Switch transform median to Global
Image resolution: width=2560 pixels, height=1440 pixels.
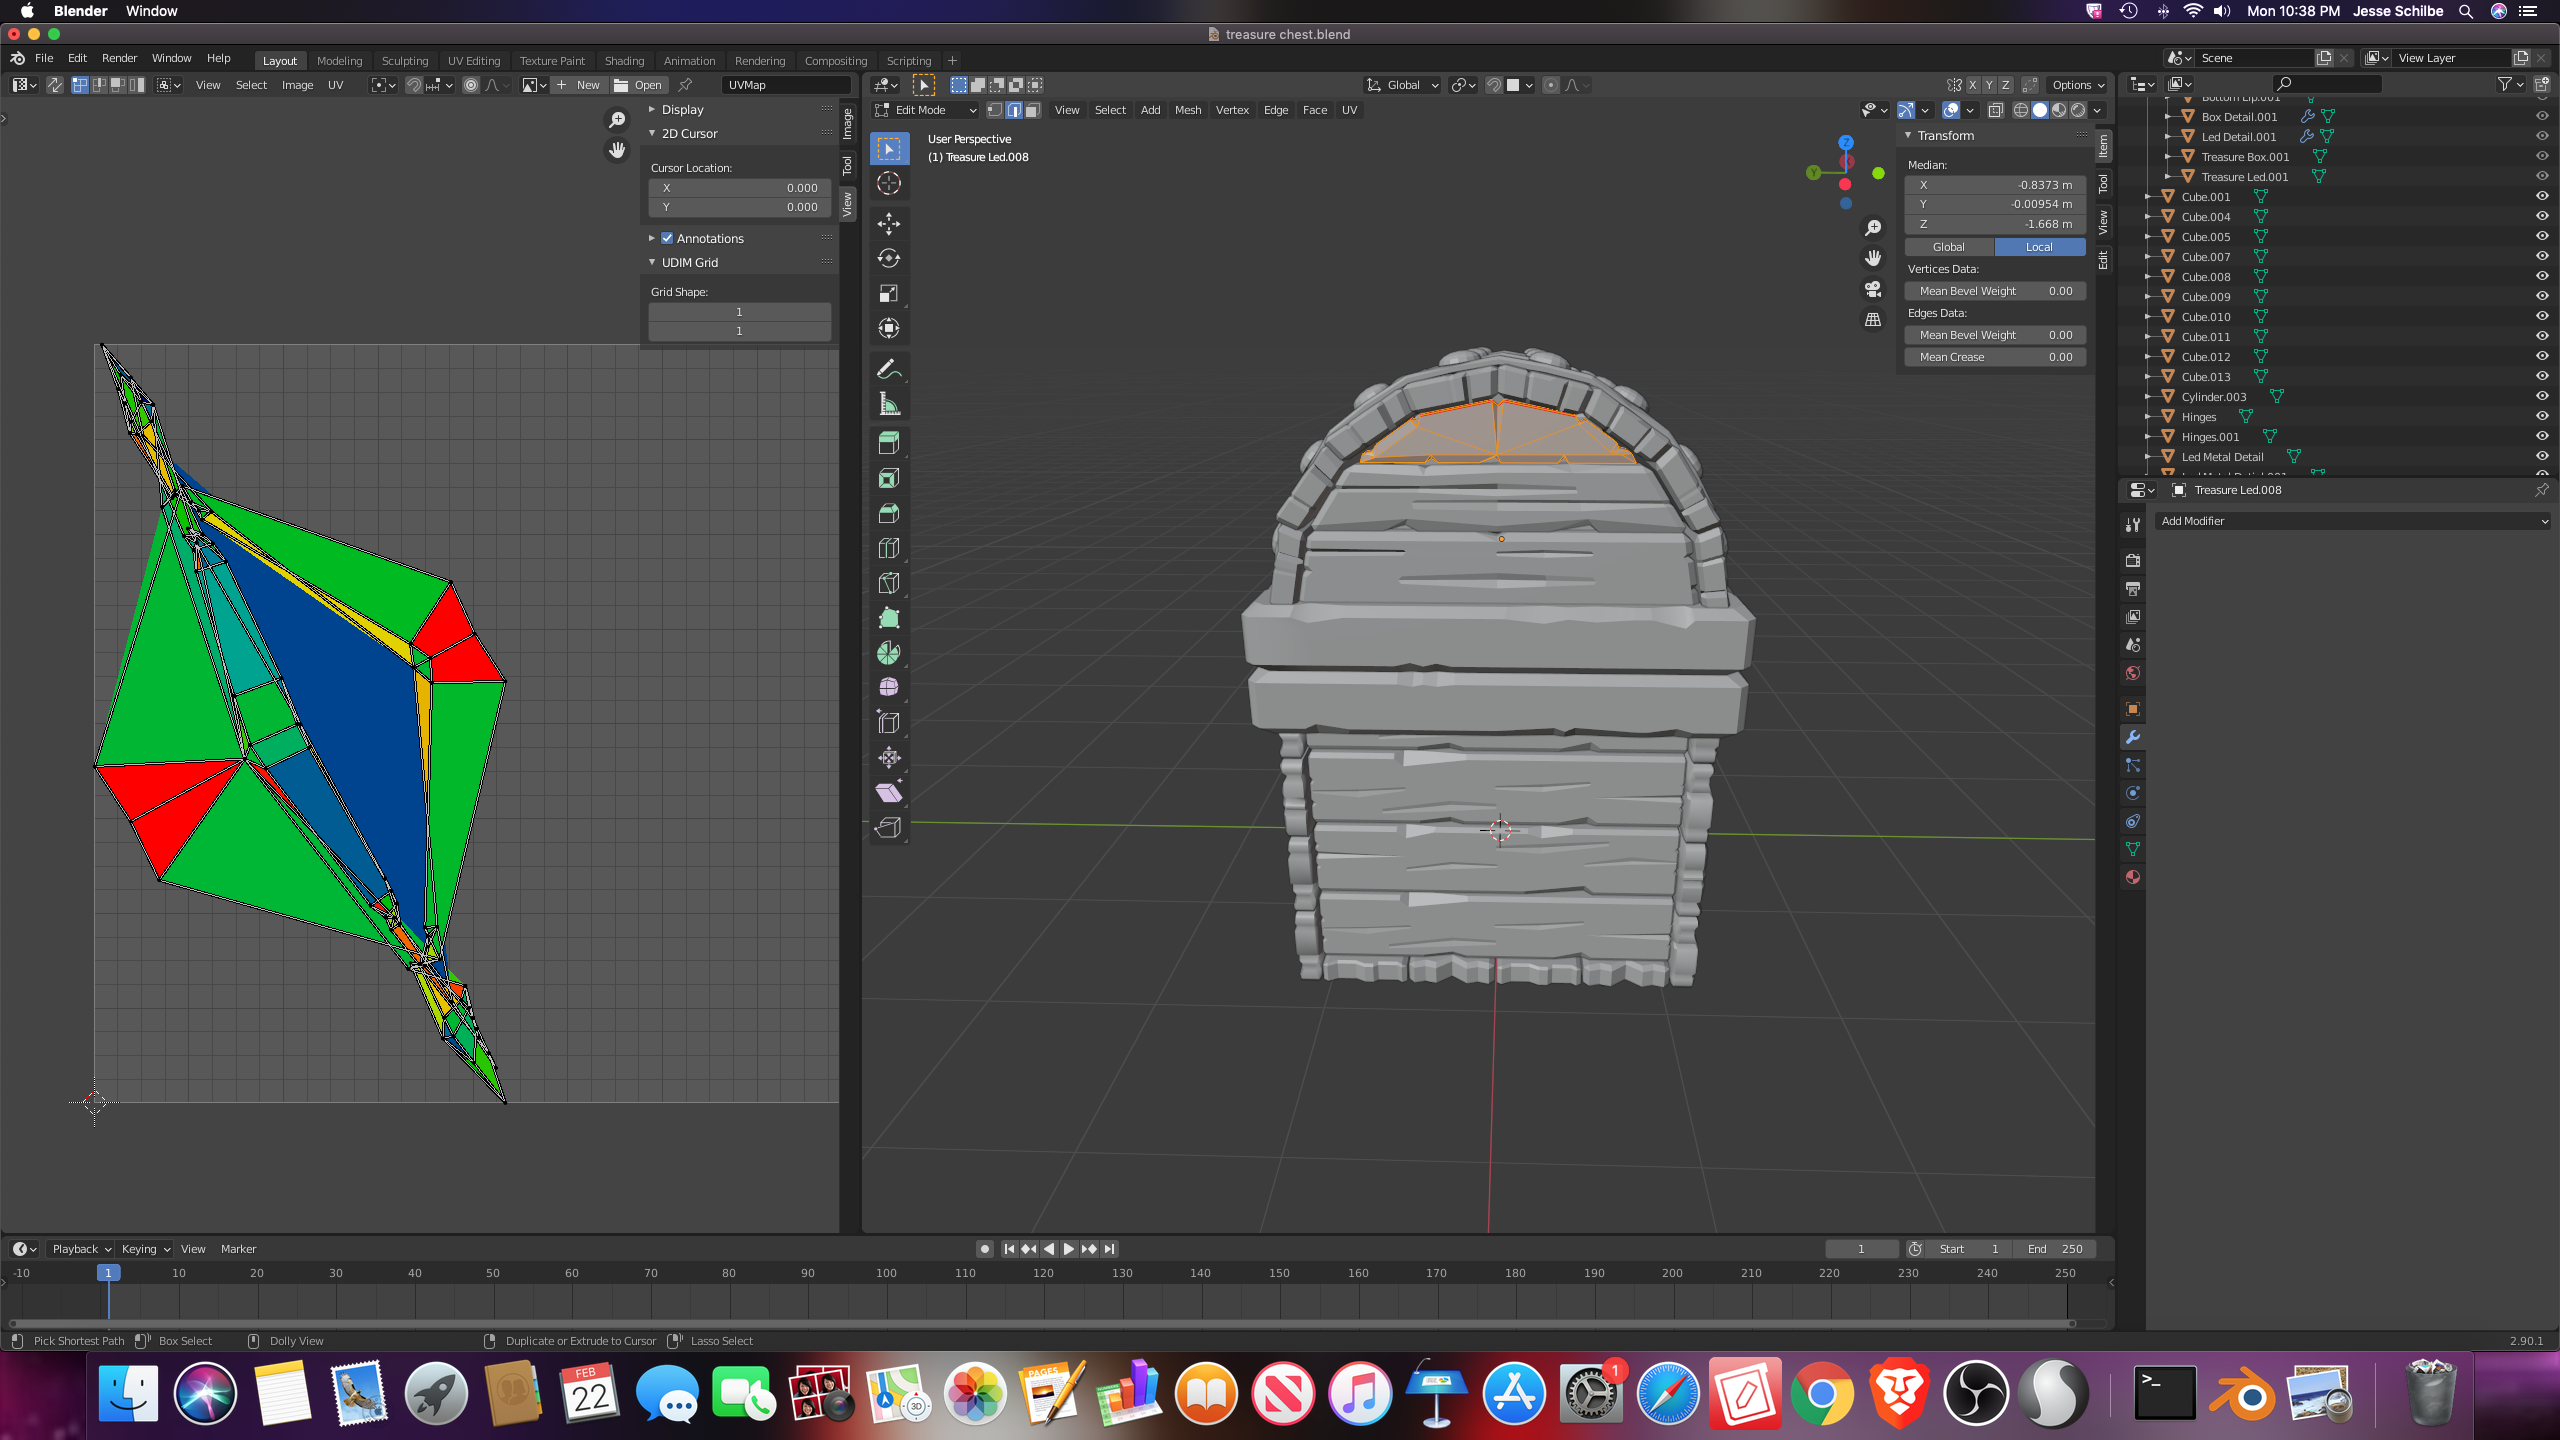point(1948,247)
